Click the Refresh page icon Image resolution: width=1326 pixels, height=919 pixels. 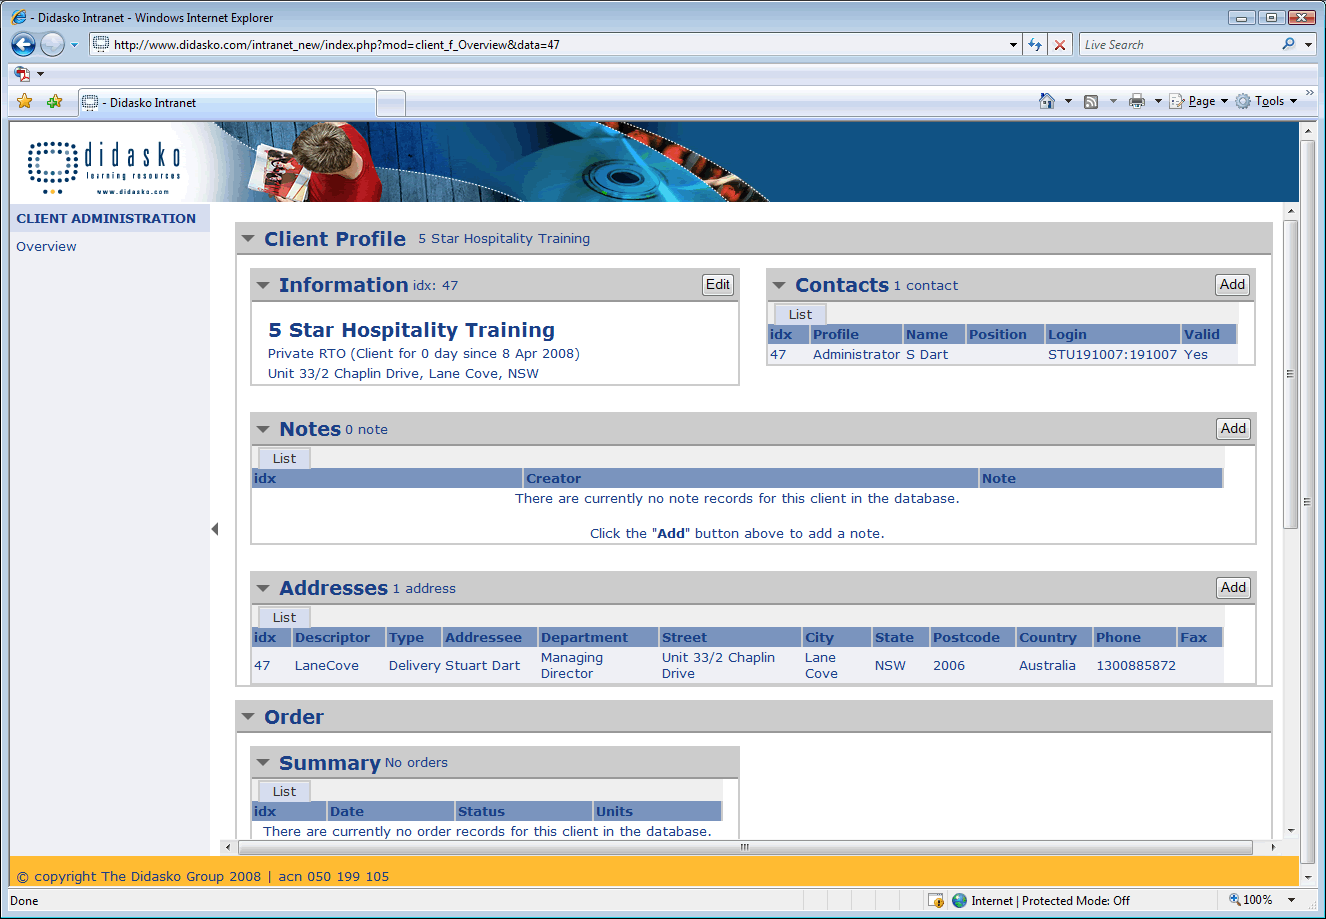tap(1035, 45)
